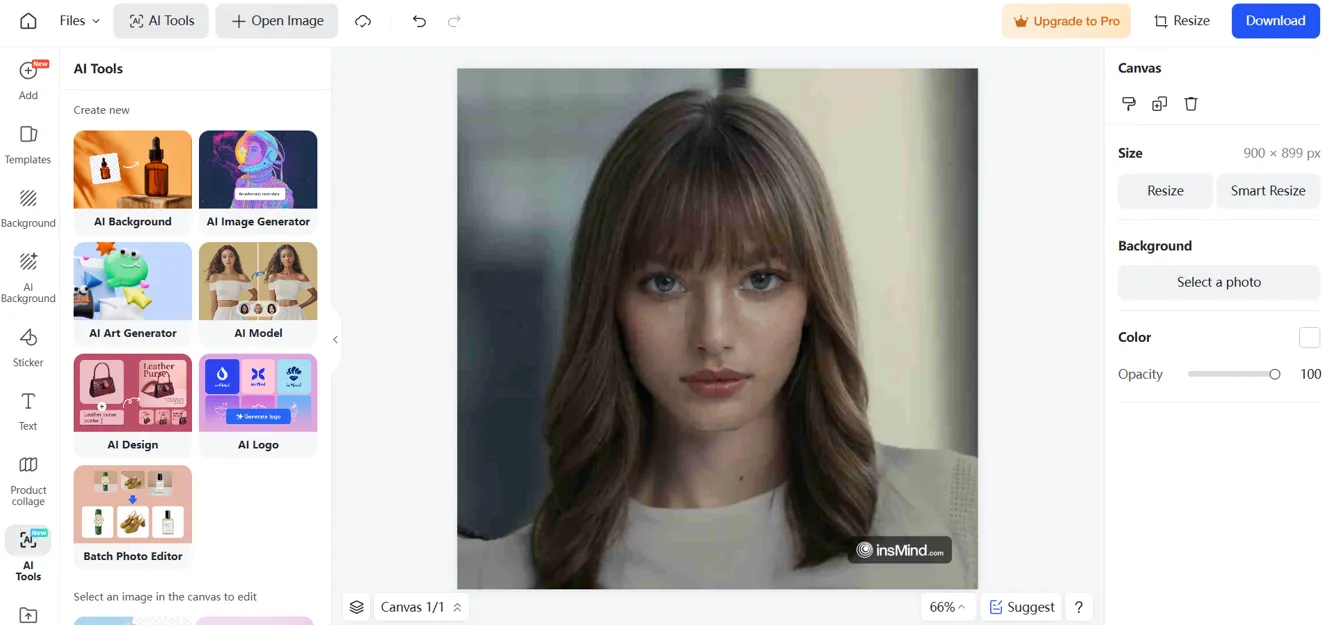Choose the AI Image Generator card
Viewport: 1322px width, 625px height.
tap(258, 181)
